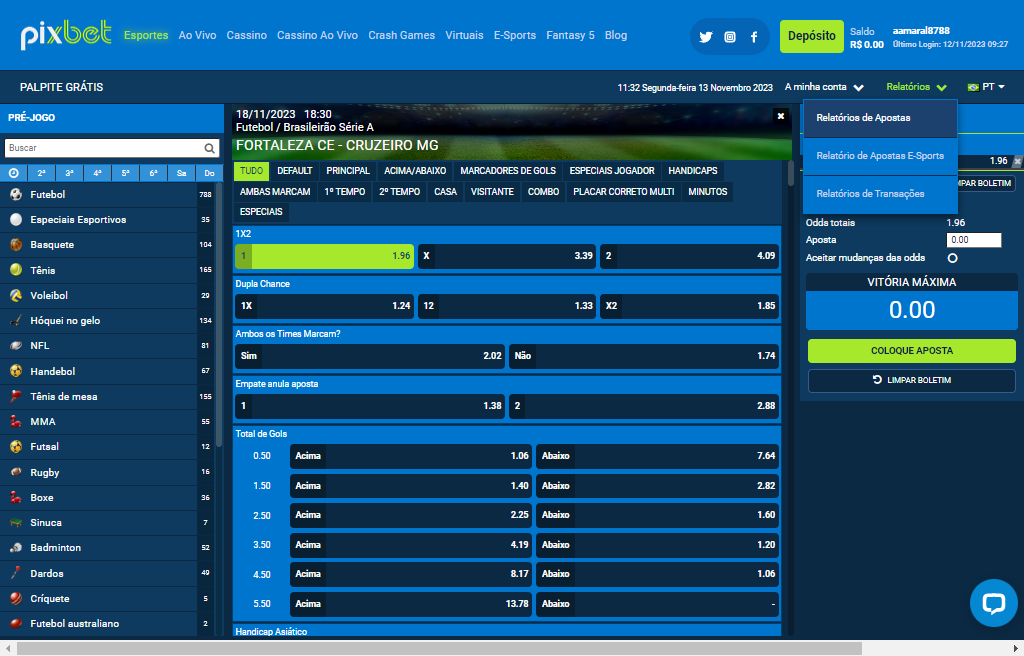Select the Rugby ball icon
This screenshot has width=1024, height=656.
click(x=16, y=472)
